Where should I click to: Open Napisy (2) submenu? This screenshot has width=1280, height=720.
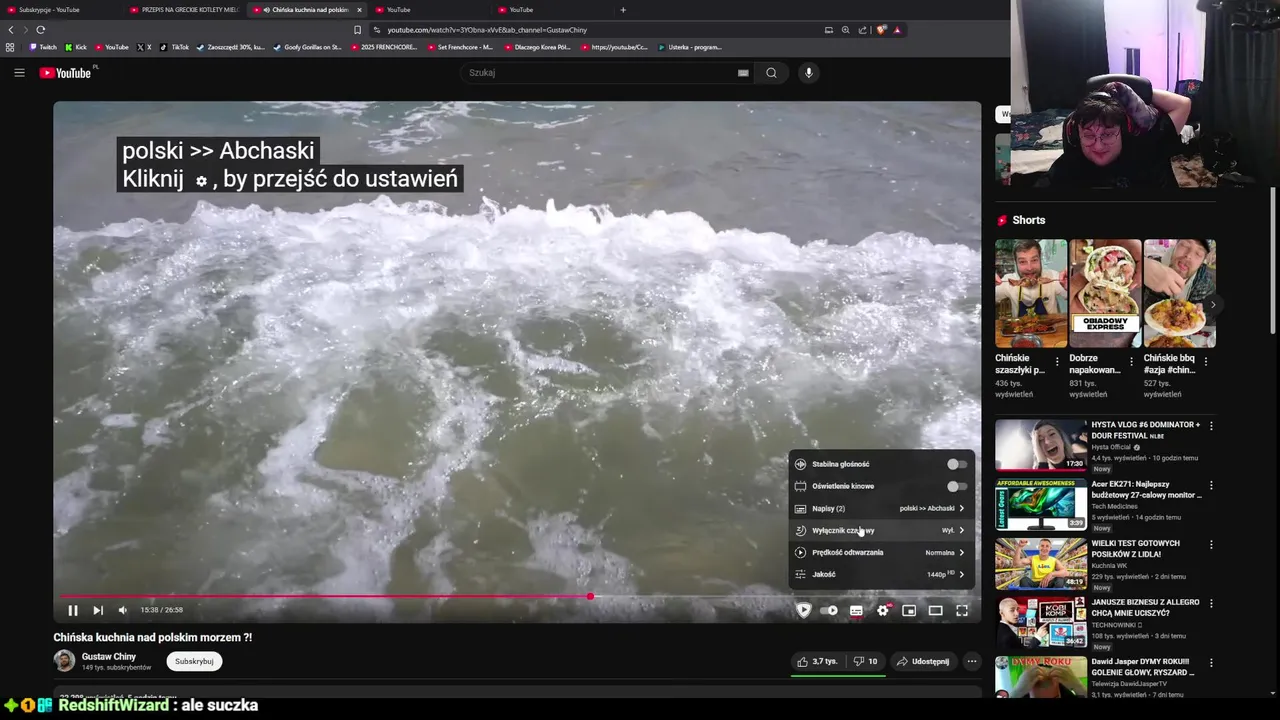pyautogui.click(x=881, y=508)
